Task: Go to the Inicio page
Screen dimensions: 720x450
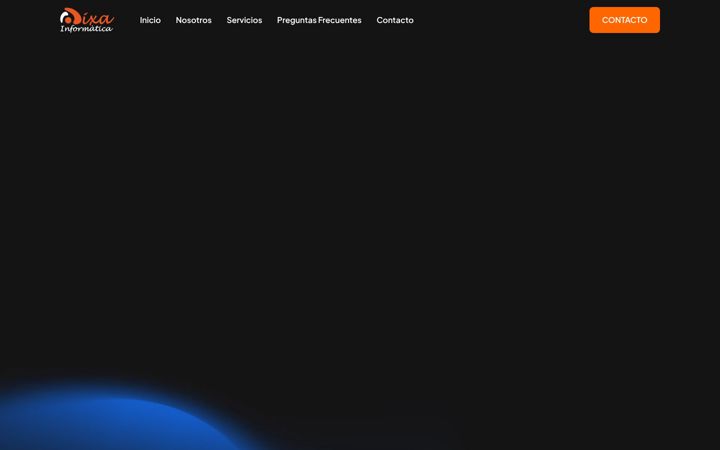Action: (x=150, y=20)
